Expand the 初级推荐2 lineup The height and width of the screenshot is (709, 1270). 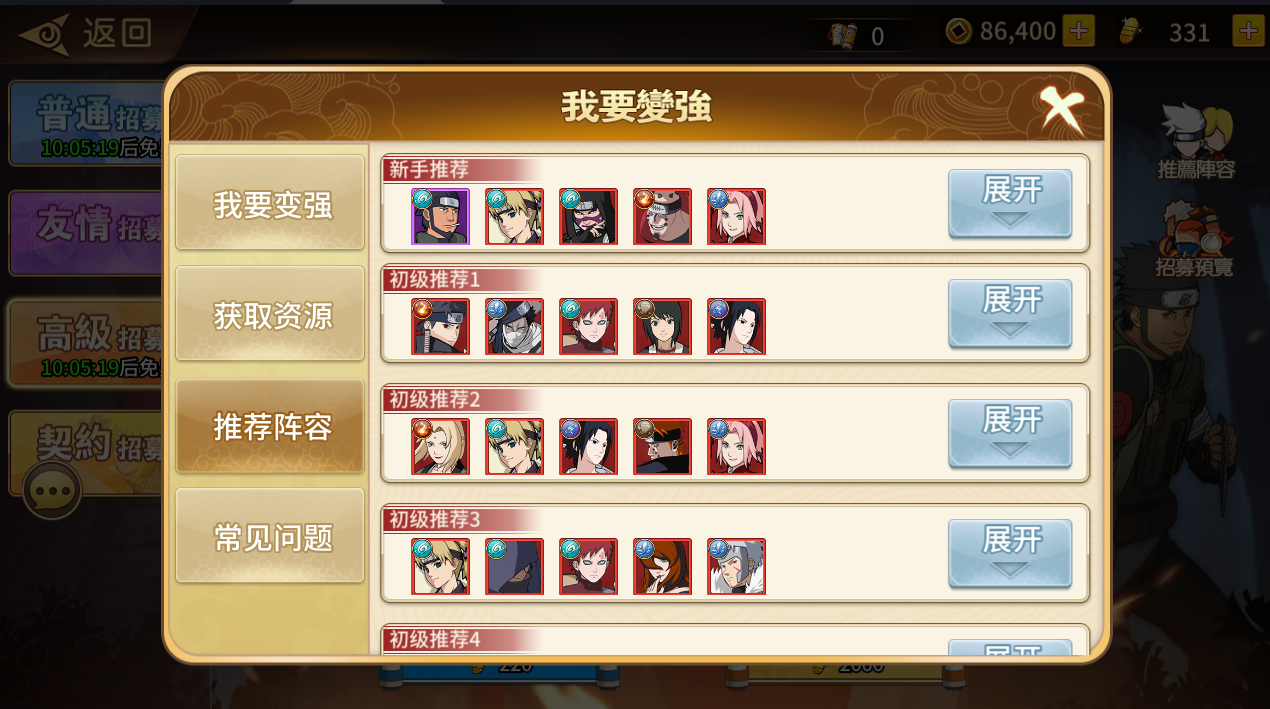(x=1010, y=434)
